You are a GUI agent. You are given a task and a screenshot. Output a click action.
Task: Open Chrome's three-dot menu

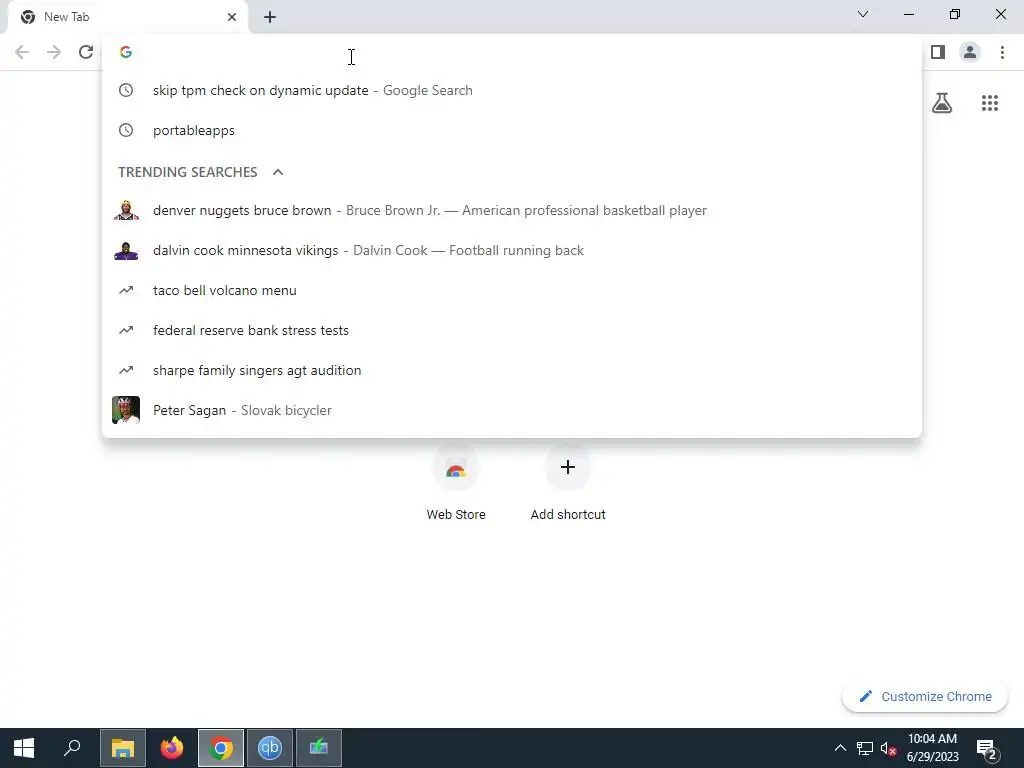click(x=1002, y=52)
